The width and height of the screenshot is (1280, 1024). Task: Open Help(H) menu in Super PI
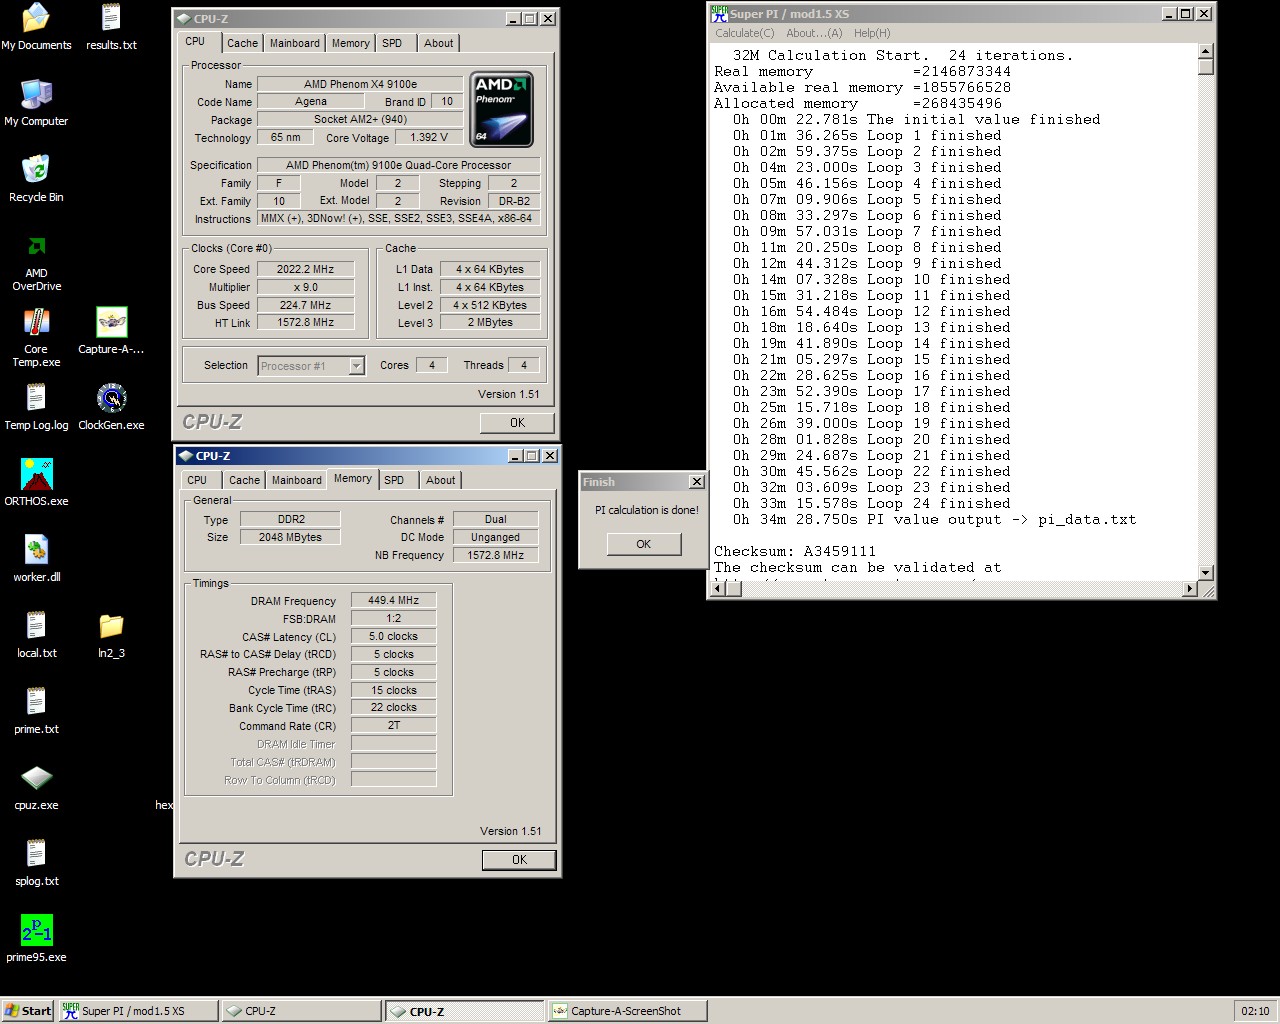point(872,33)
